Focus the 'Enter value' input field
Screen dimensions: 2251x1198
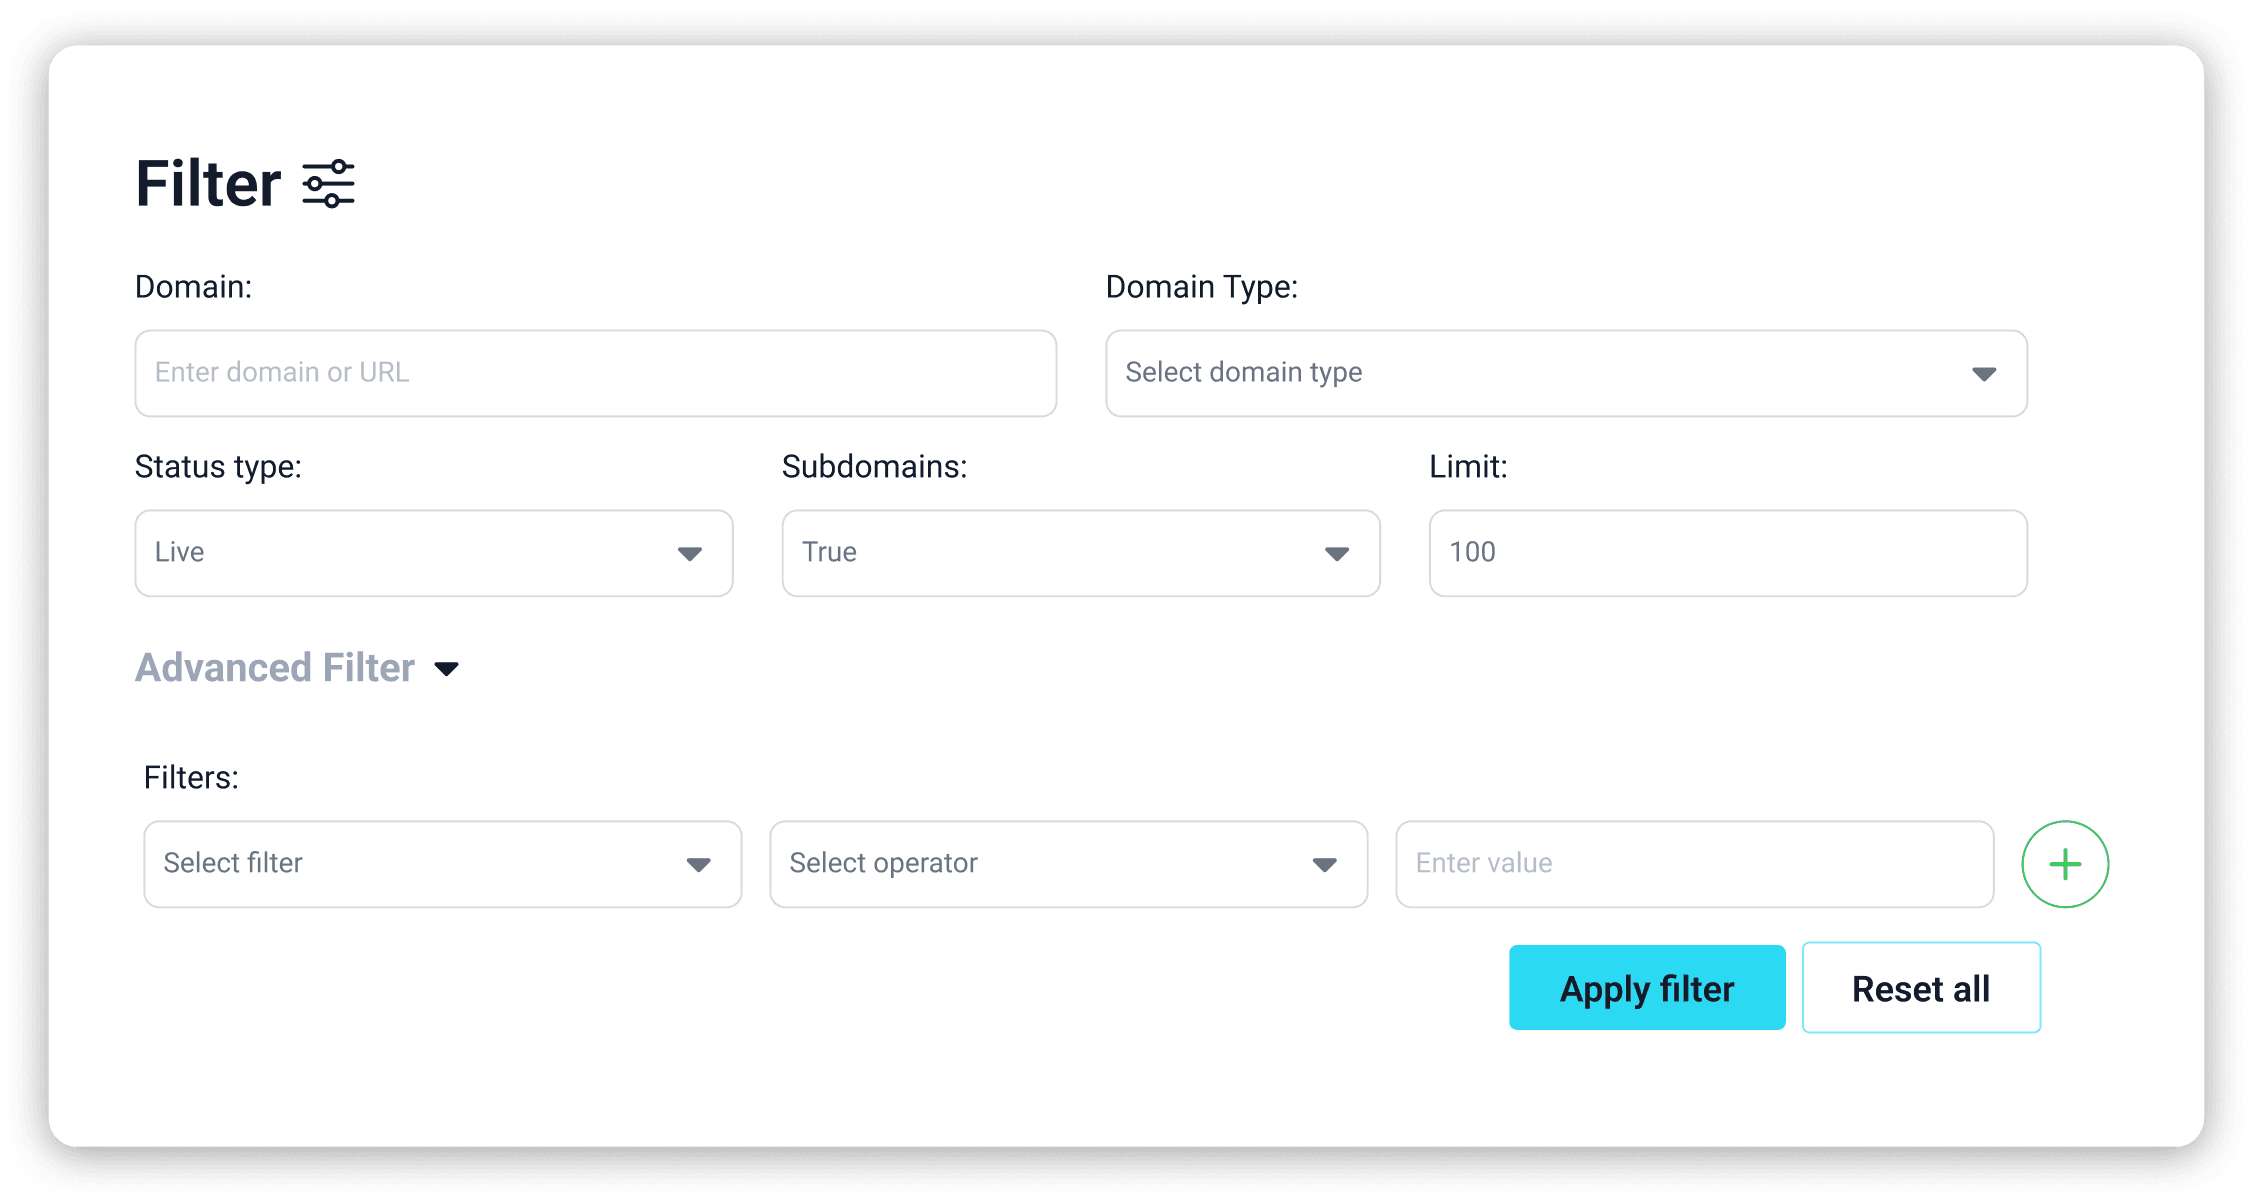1694,864
